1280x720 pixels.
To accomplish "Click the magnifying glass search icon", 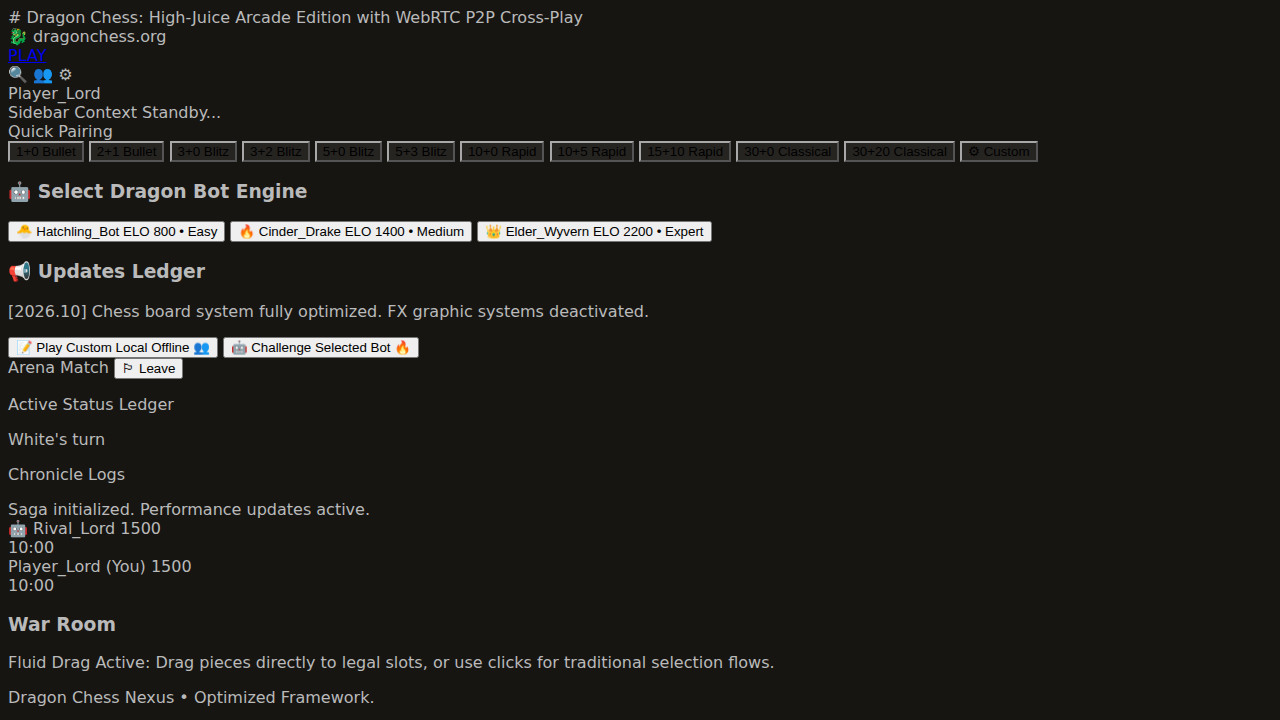I will pos(17,75).
